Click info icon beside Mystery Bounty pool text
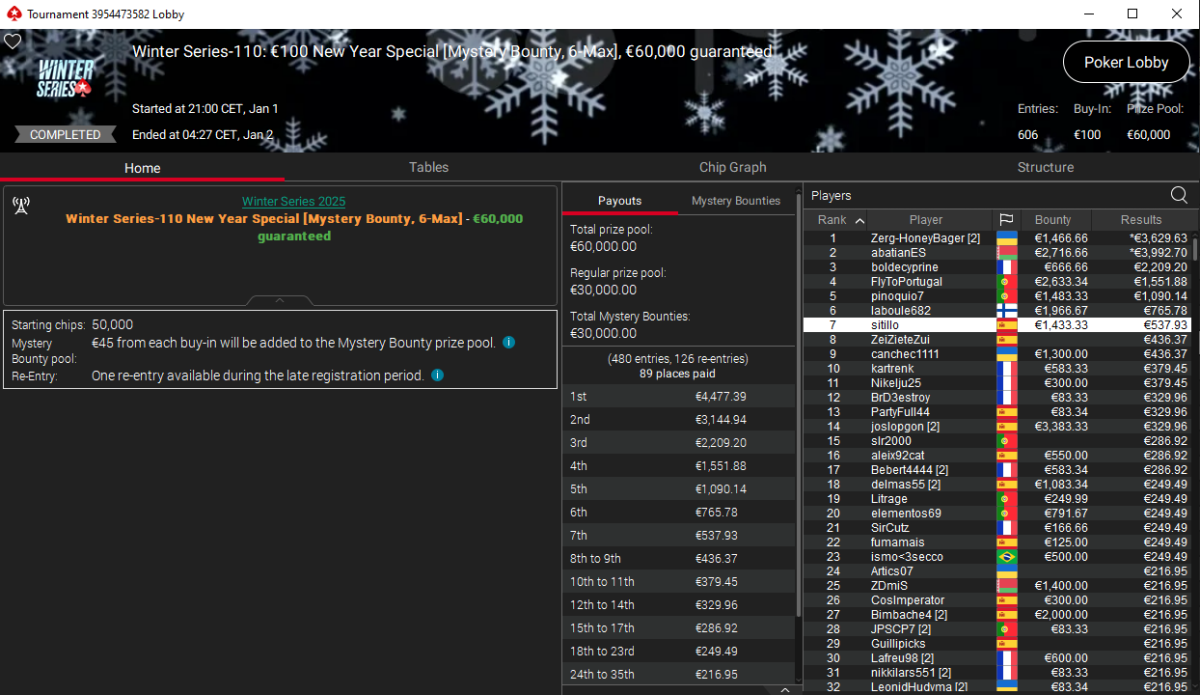 pyautogui.click(x=509, y=343)
